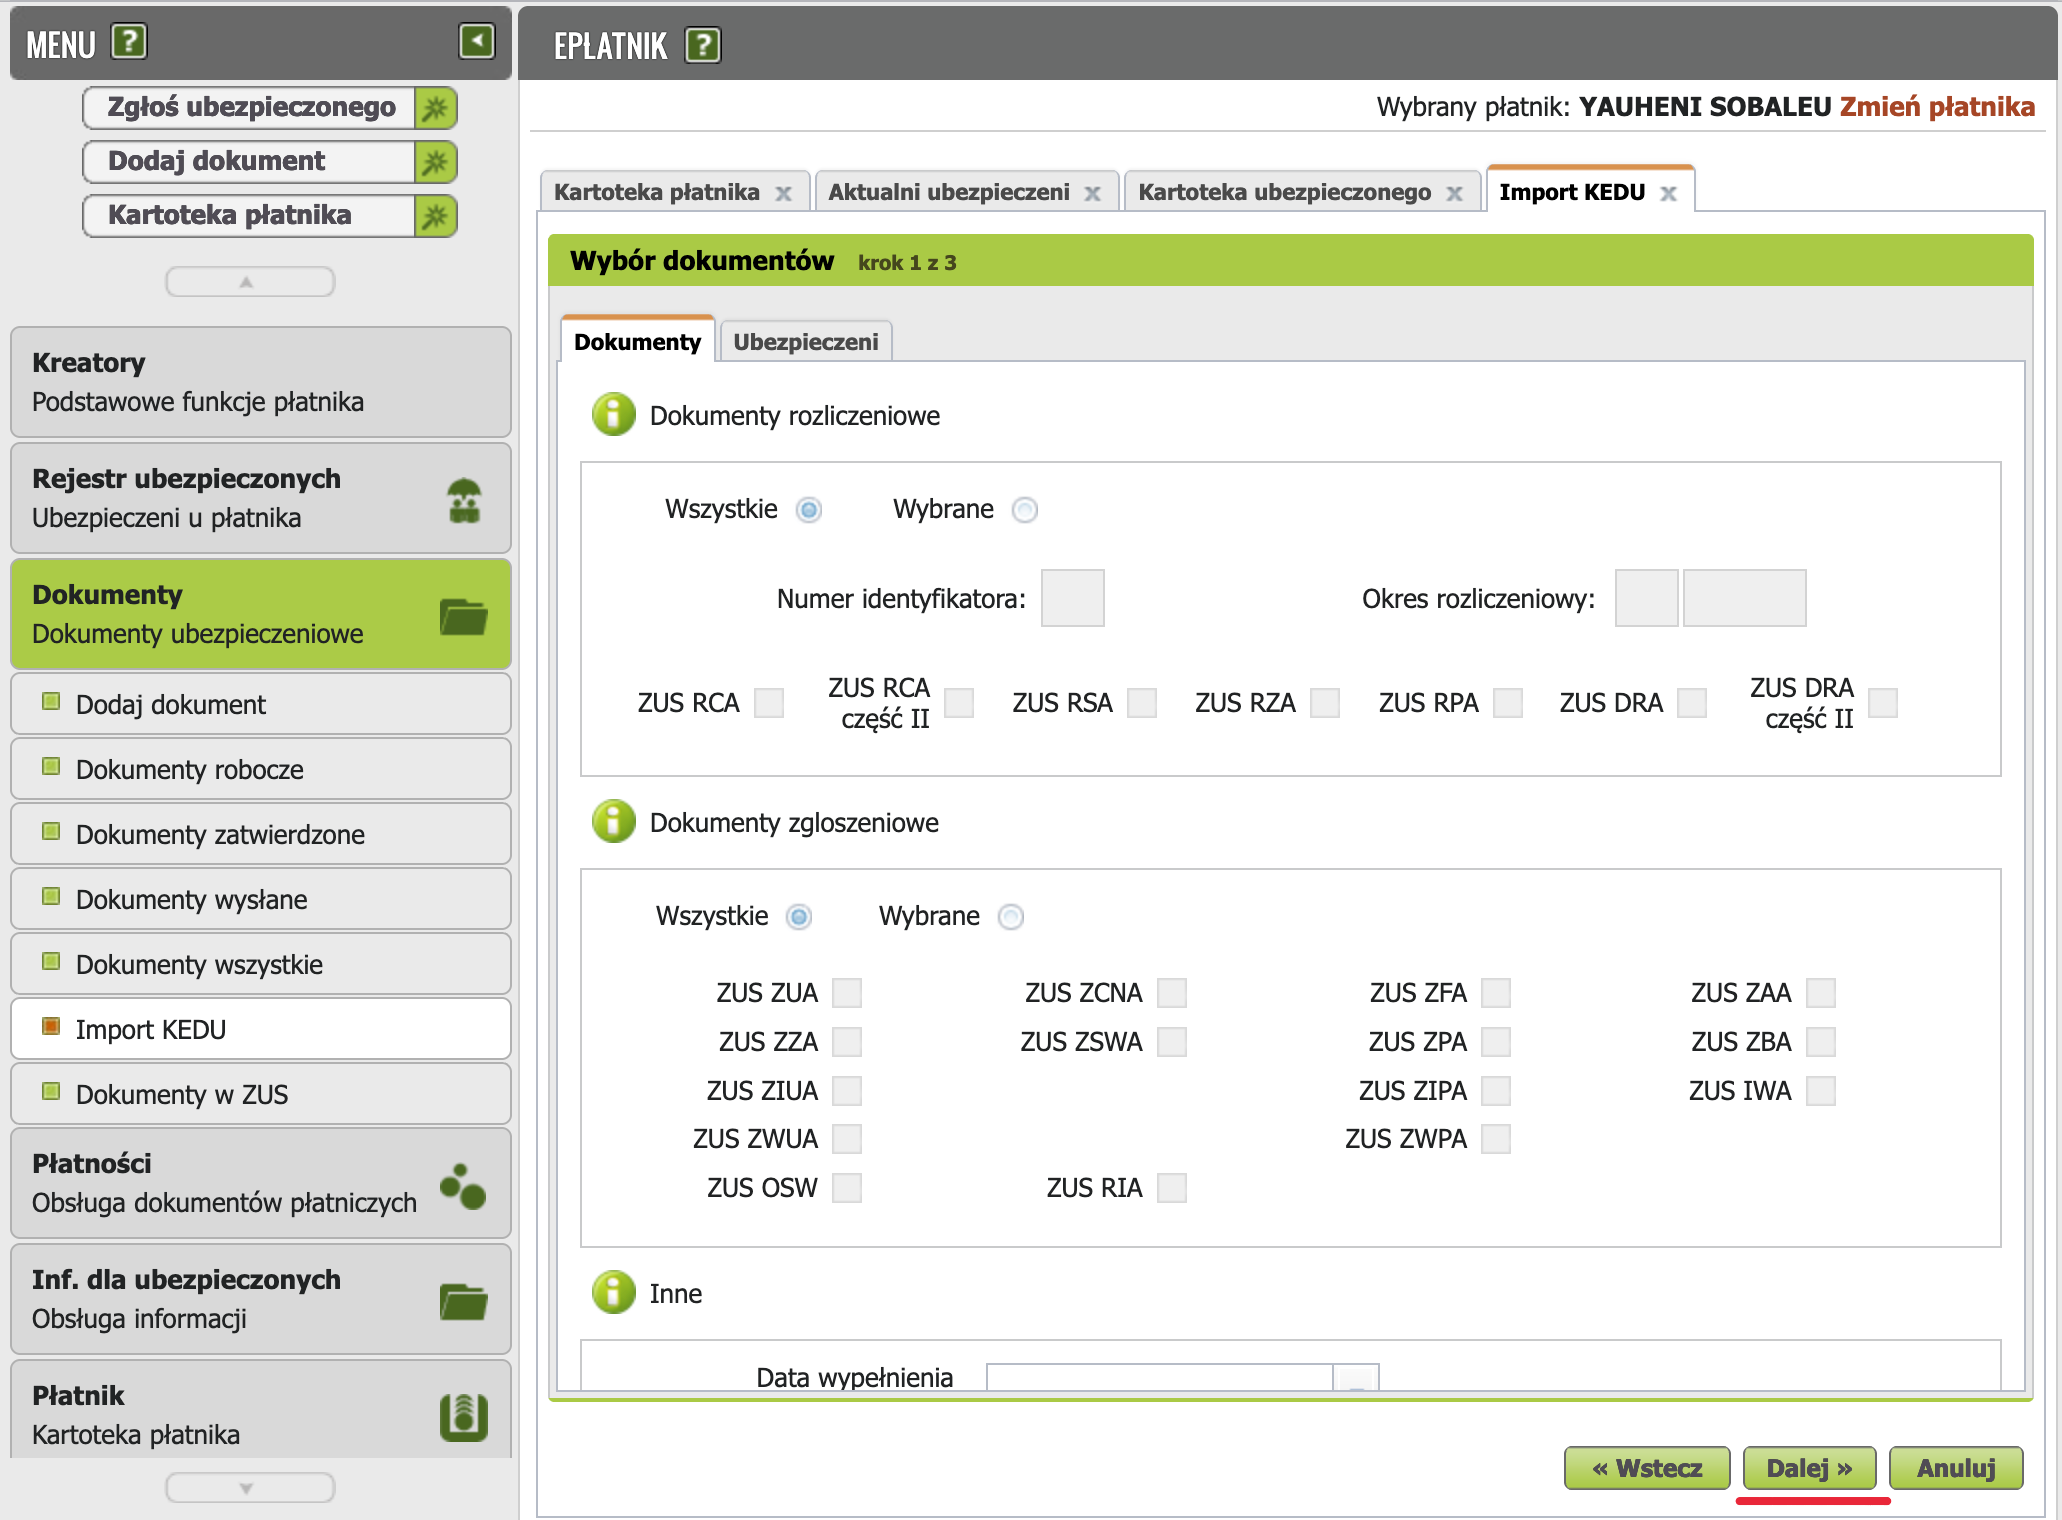Click star icon beside Zgłoś ubezpieczonego

[436, 108]
